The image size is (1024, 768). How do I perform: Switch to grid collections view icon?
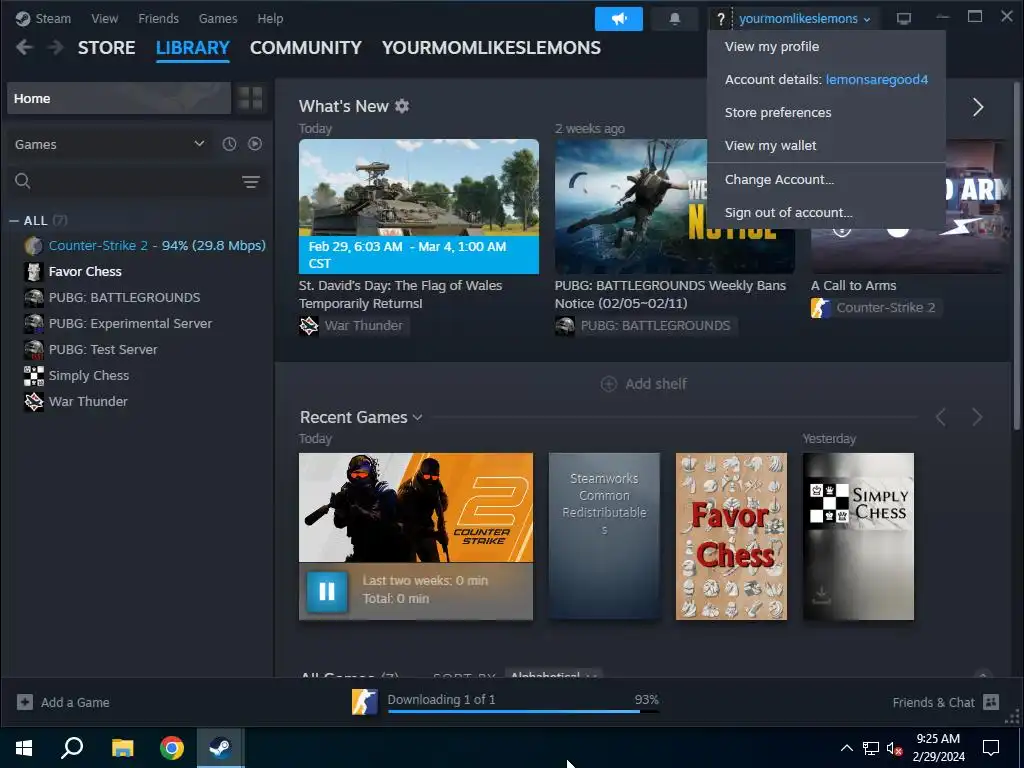pos(250,99)
